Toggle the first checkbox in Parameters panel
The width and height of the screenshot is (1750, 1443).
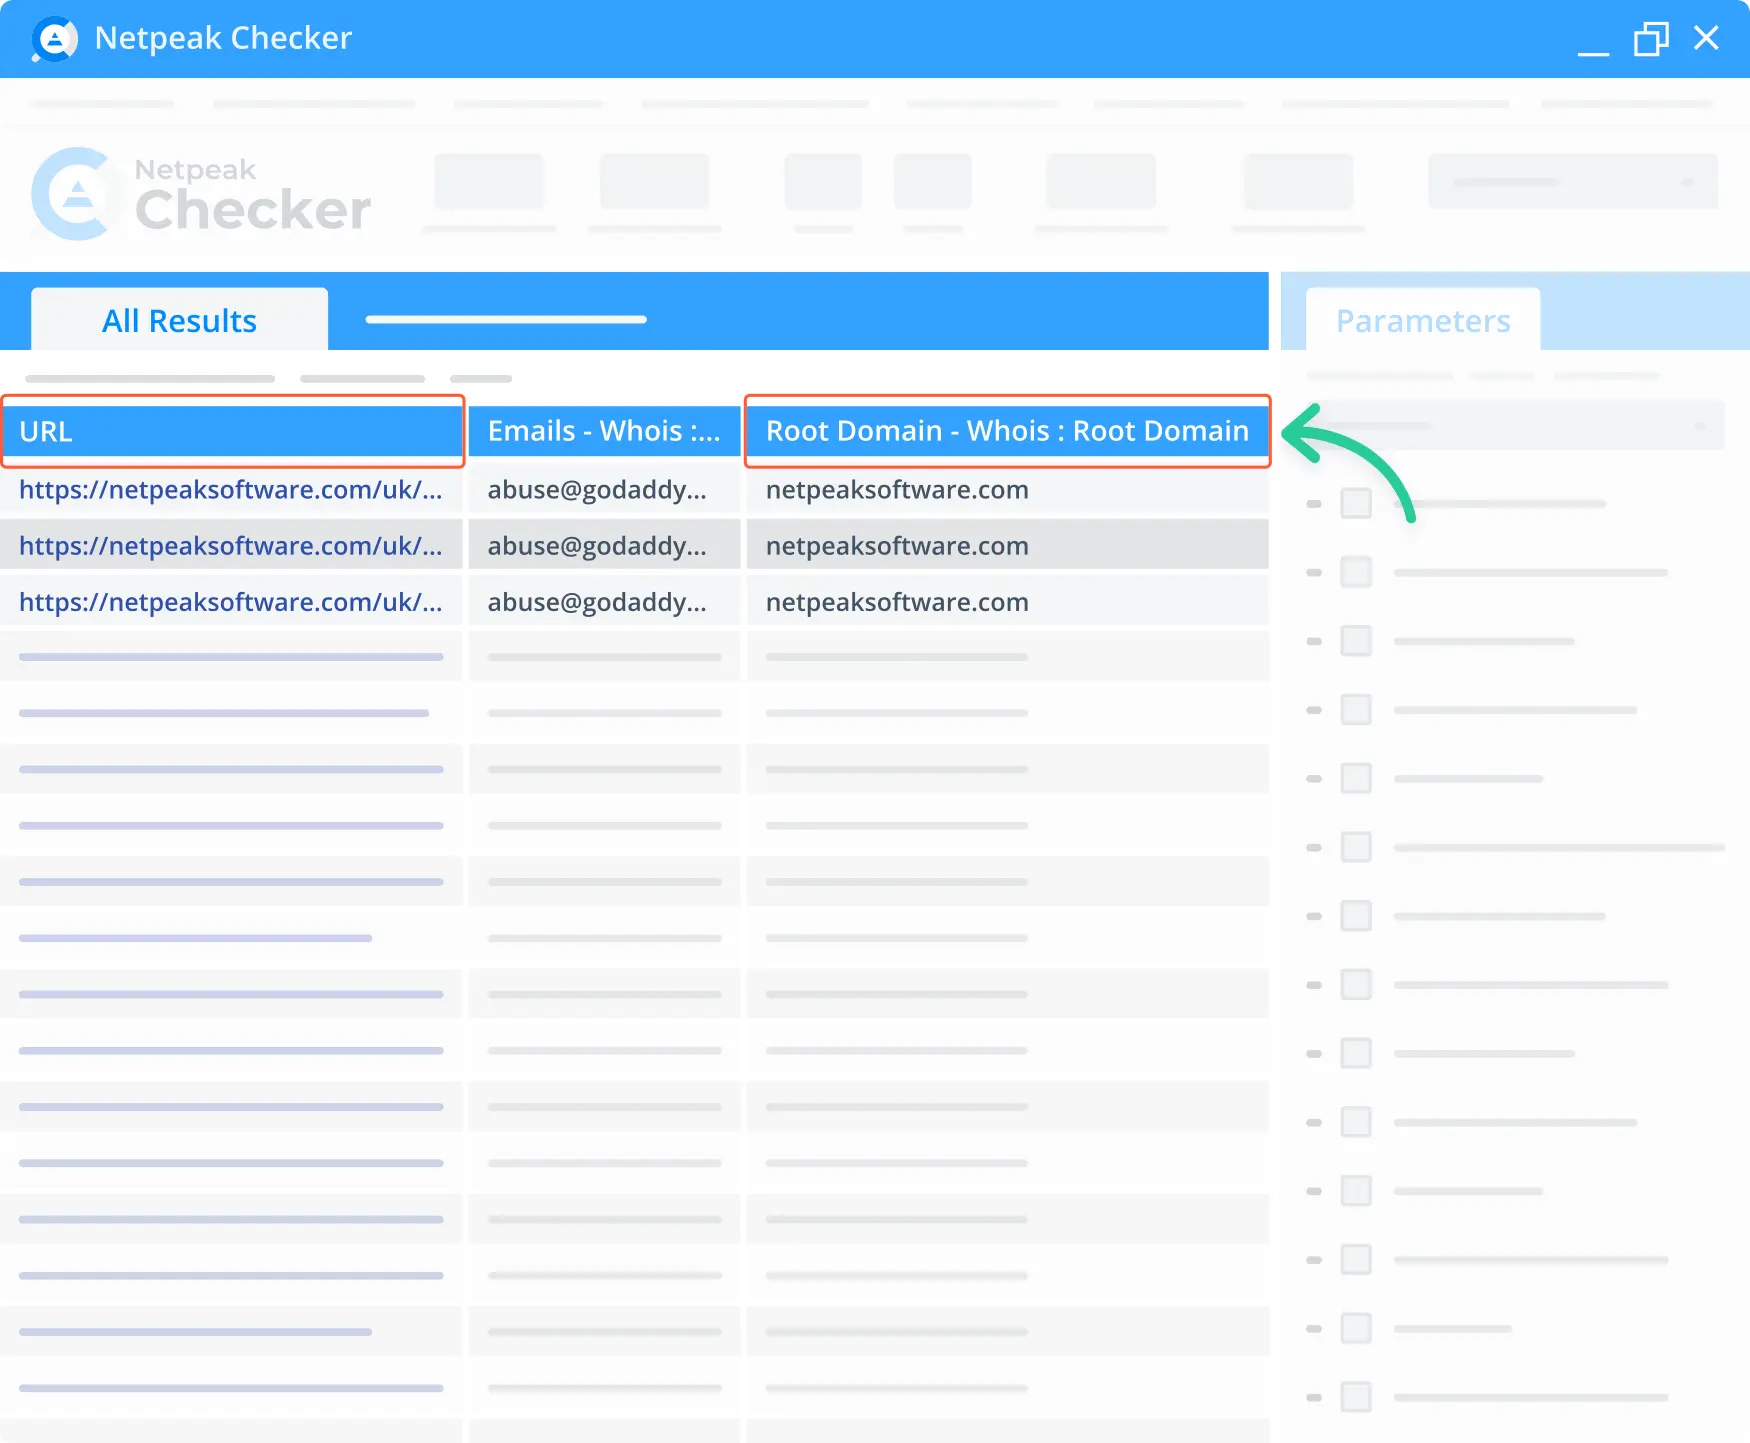coord(1356,503)
